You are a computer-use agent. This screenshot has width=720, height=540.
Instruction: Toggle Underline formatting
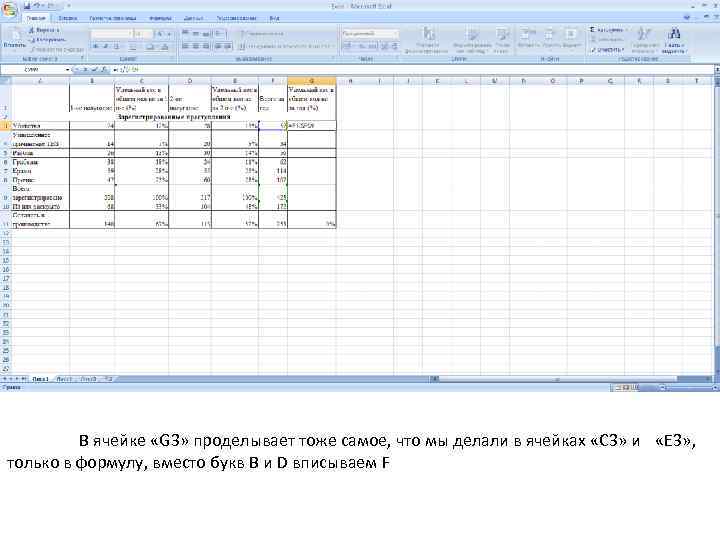[x=117, y=46]
